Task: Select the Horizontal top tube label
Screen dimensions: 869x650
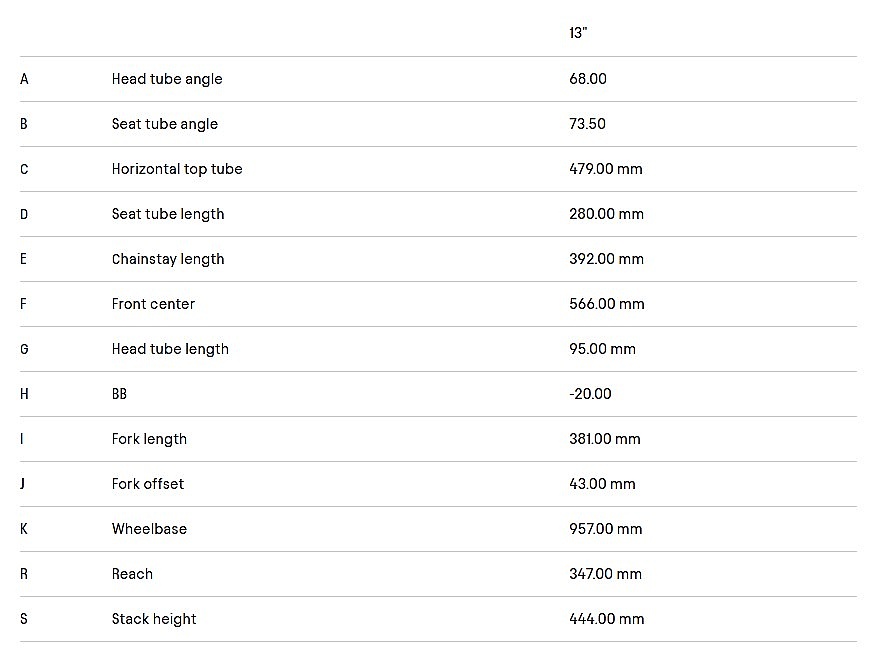Action: [x=177, y=169]
